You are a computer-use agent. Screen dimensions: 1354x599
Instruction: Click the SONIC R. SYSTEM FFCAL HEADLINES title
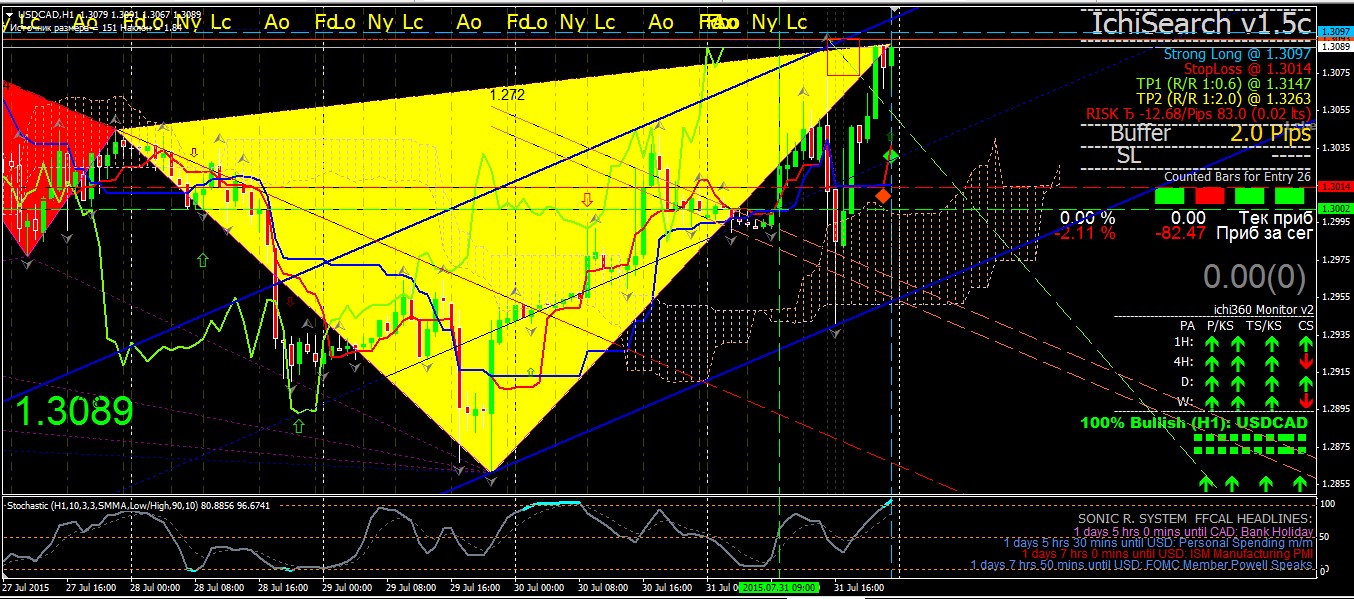[1194, 520]
